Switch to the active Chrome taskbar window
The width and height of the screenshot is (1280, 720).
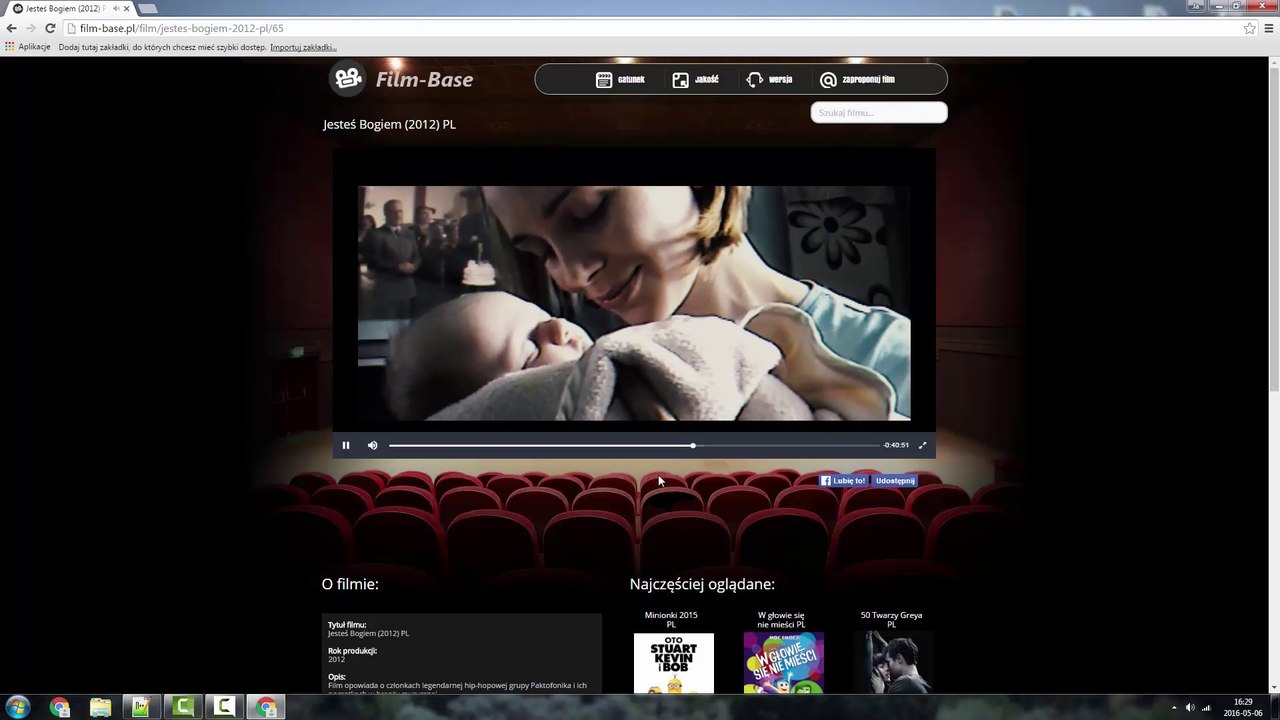[266, 707]
